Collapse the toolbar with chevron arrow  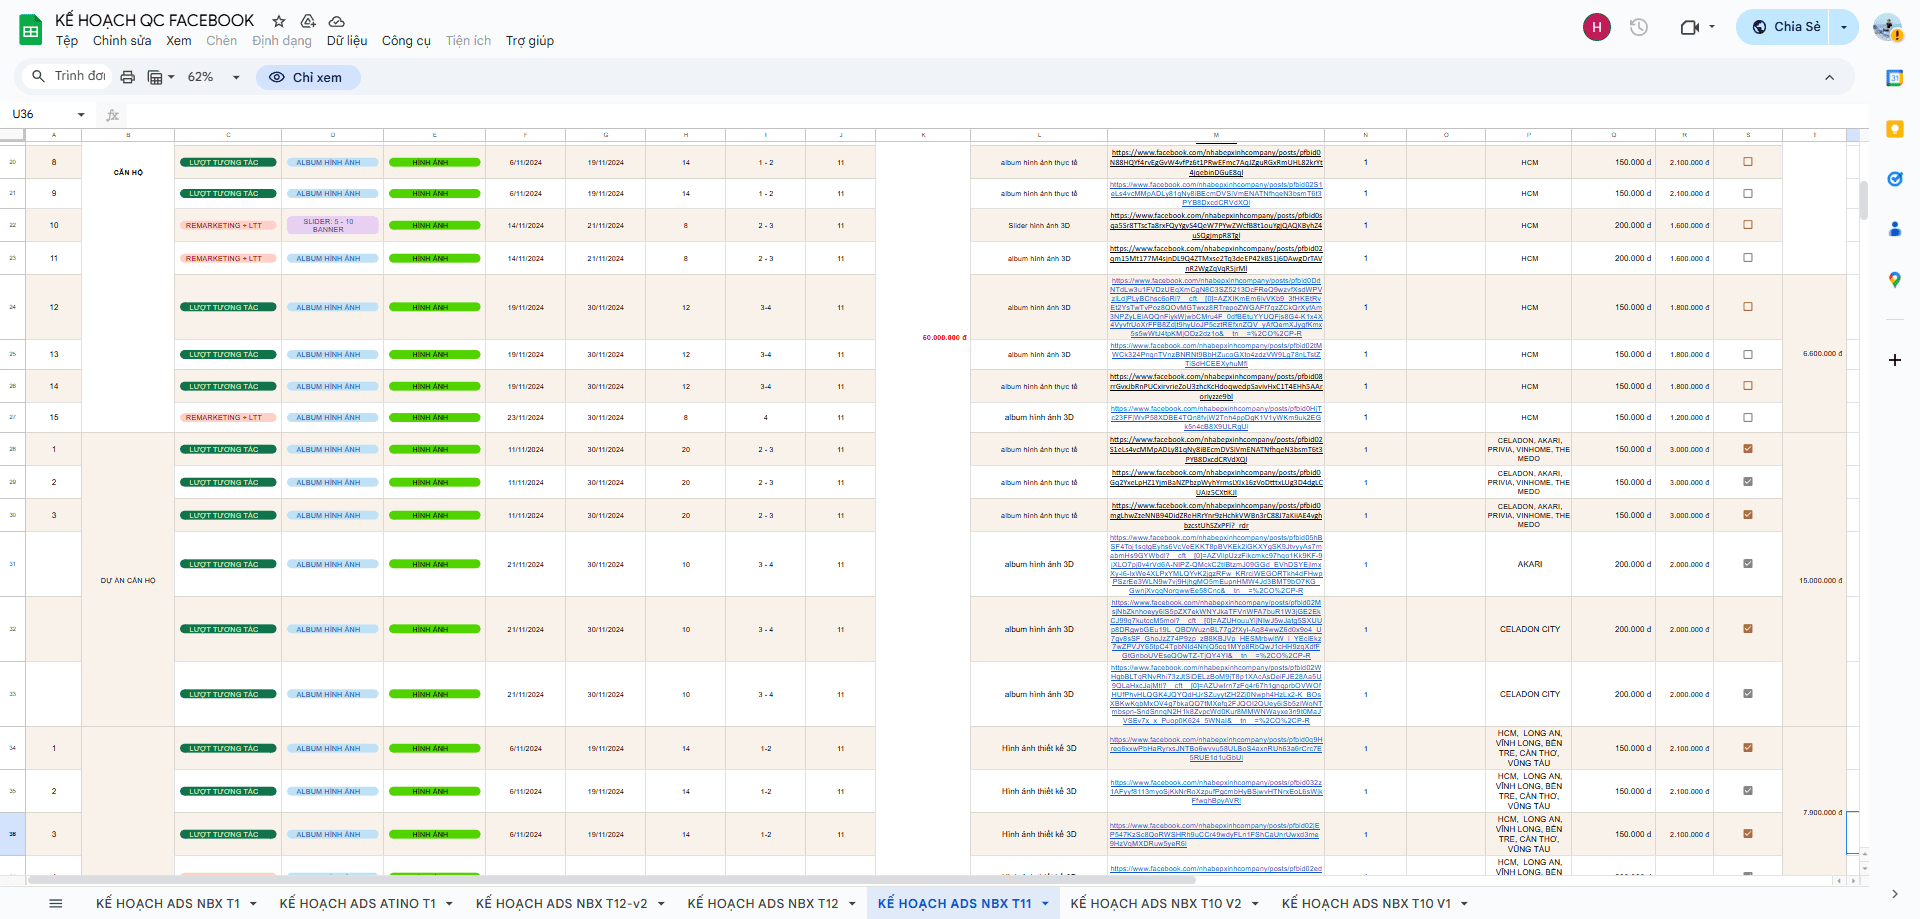(1829, 77)
